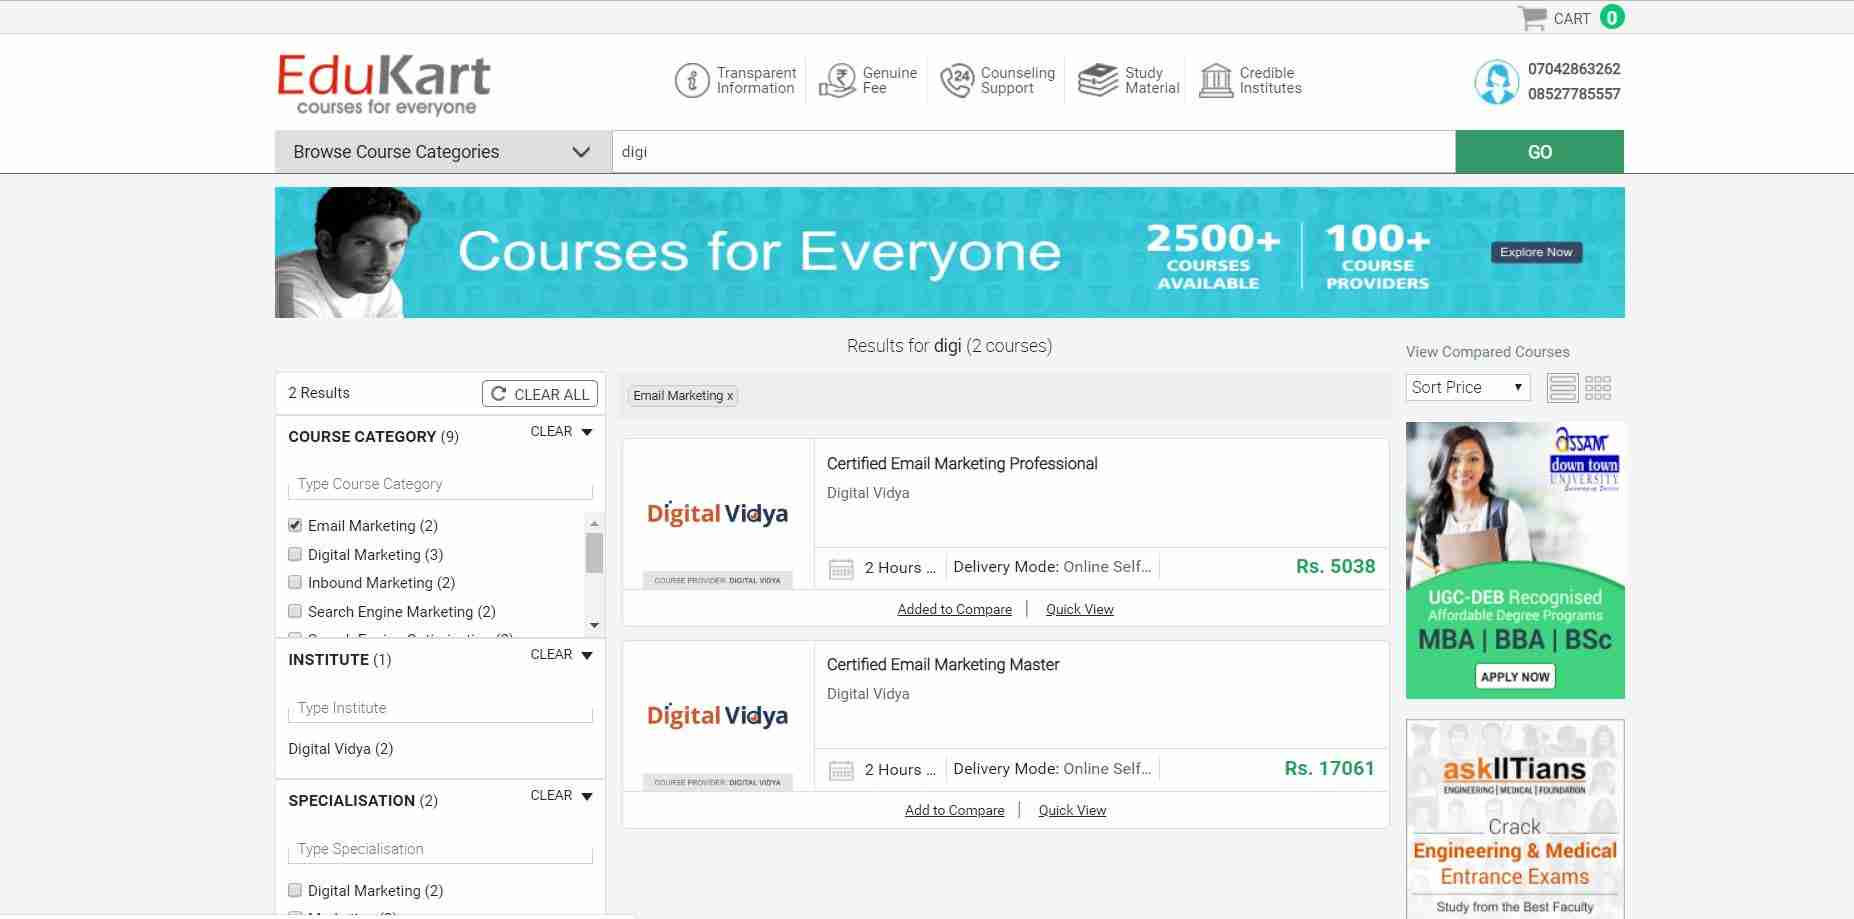
Task: Click the GO search button
Action: 1539,151
